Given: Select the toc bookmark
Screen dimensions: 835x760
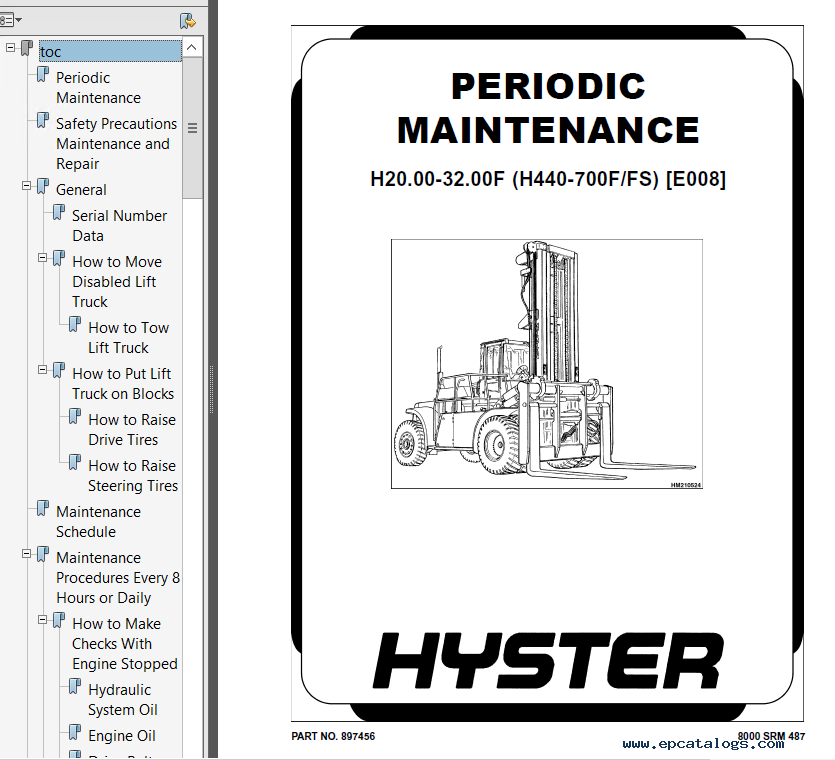Looking at the screenshot, I should (110, 52).
